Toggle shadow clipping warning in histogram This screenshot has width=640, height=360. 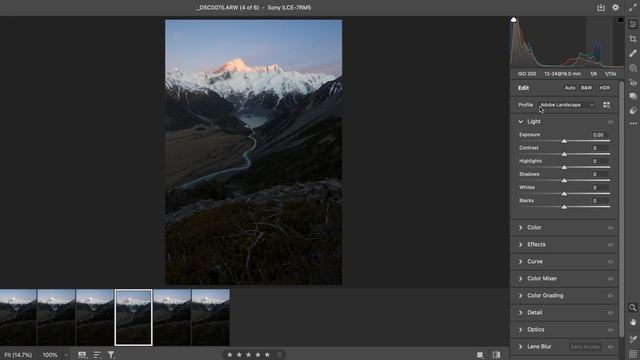(x=513, y=20)
